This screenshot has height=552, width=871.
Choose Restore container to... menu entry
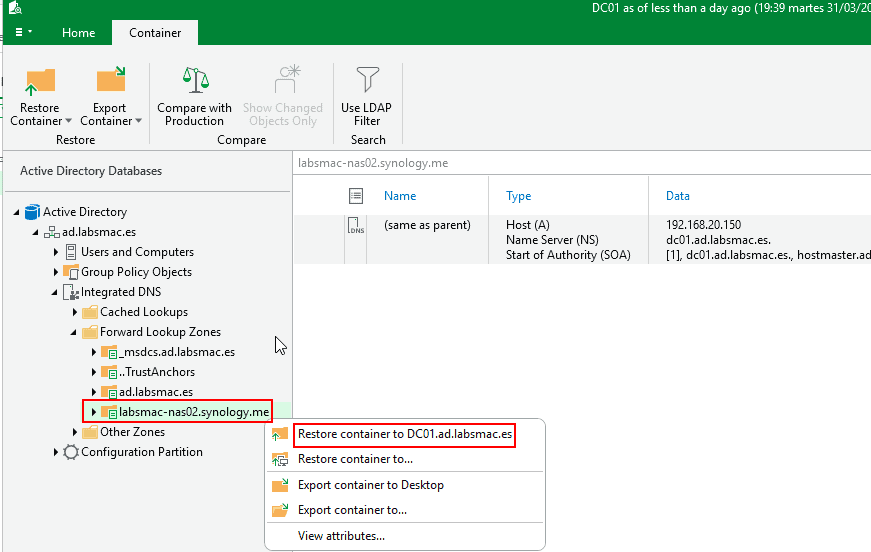[x=405, y=459]
